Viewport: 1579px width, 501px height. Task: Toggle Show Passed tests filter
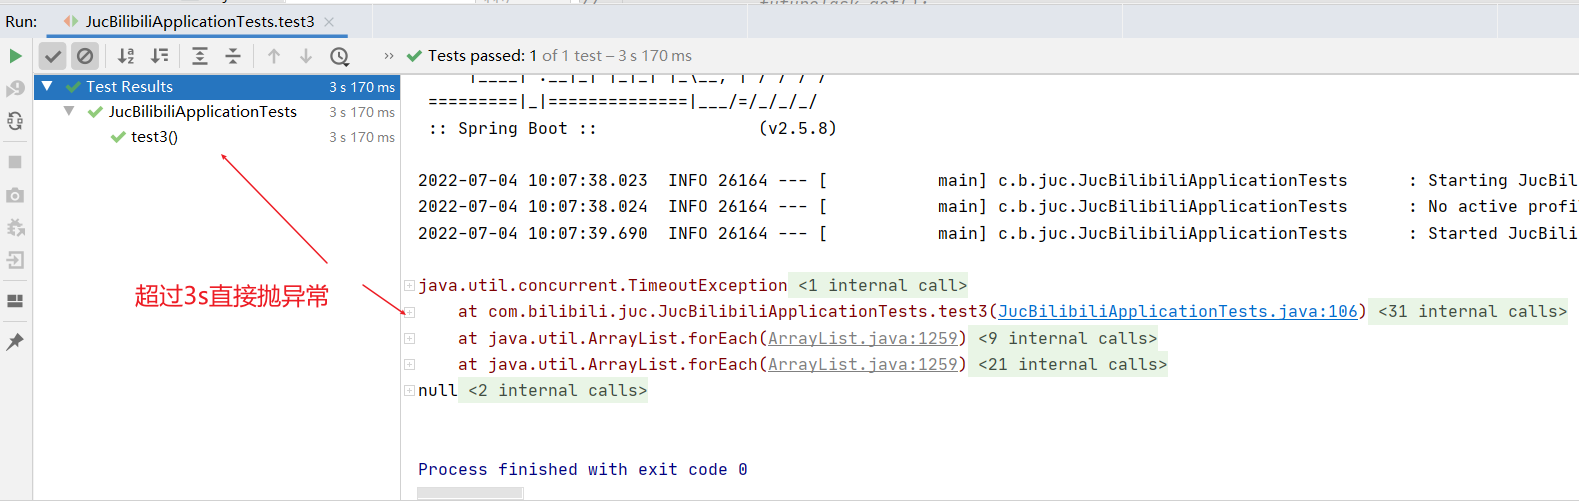pyautogui.click(x=53, y=56)
